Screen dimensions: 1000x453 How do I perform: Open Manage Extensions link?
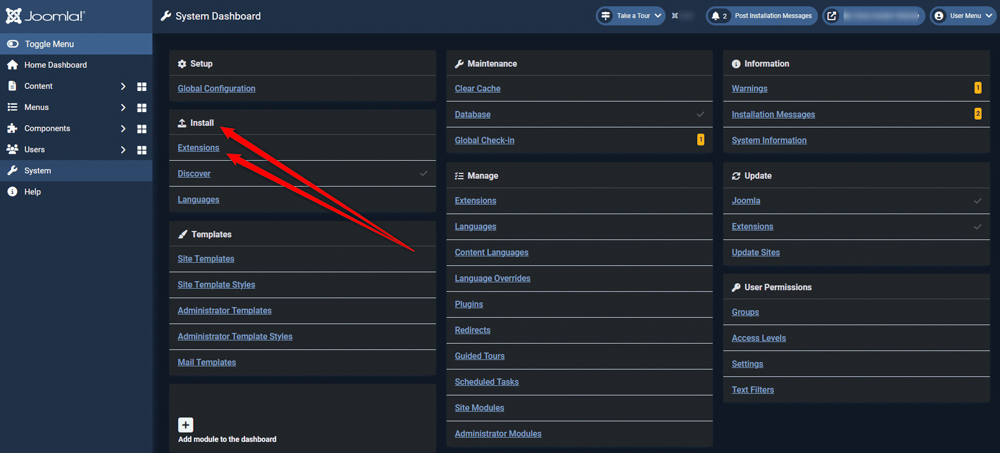click(x=476, y=201)
